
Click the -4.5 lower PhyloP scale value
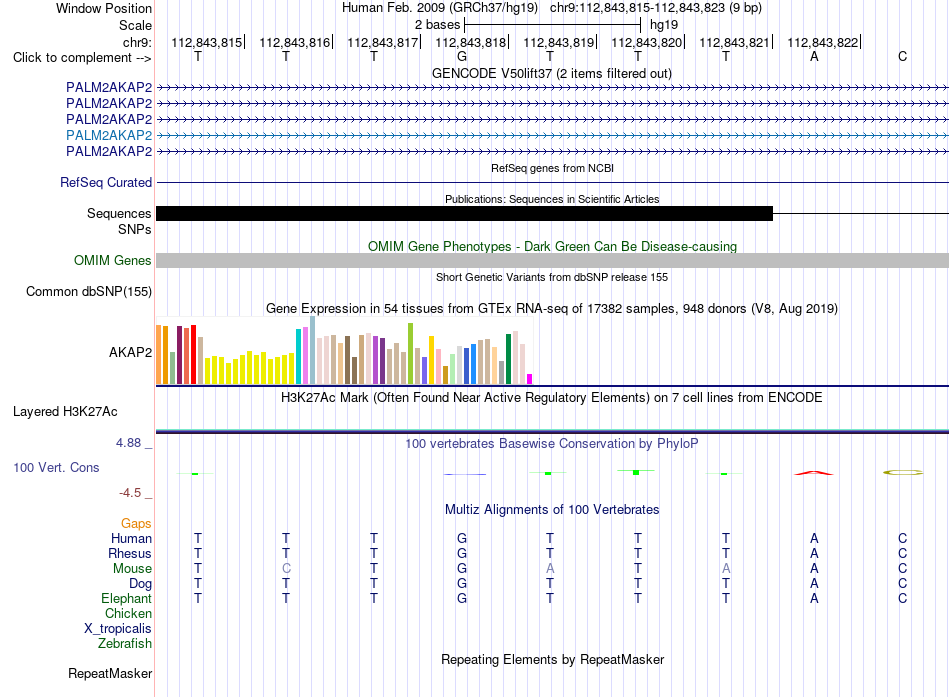pyautogui.click(x=130, y=493)
